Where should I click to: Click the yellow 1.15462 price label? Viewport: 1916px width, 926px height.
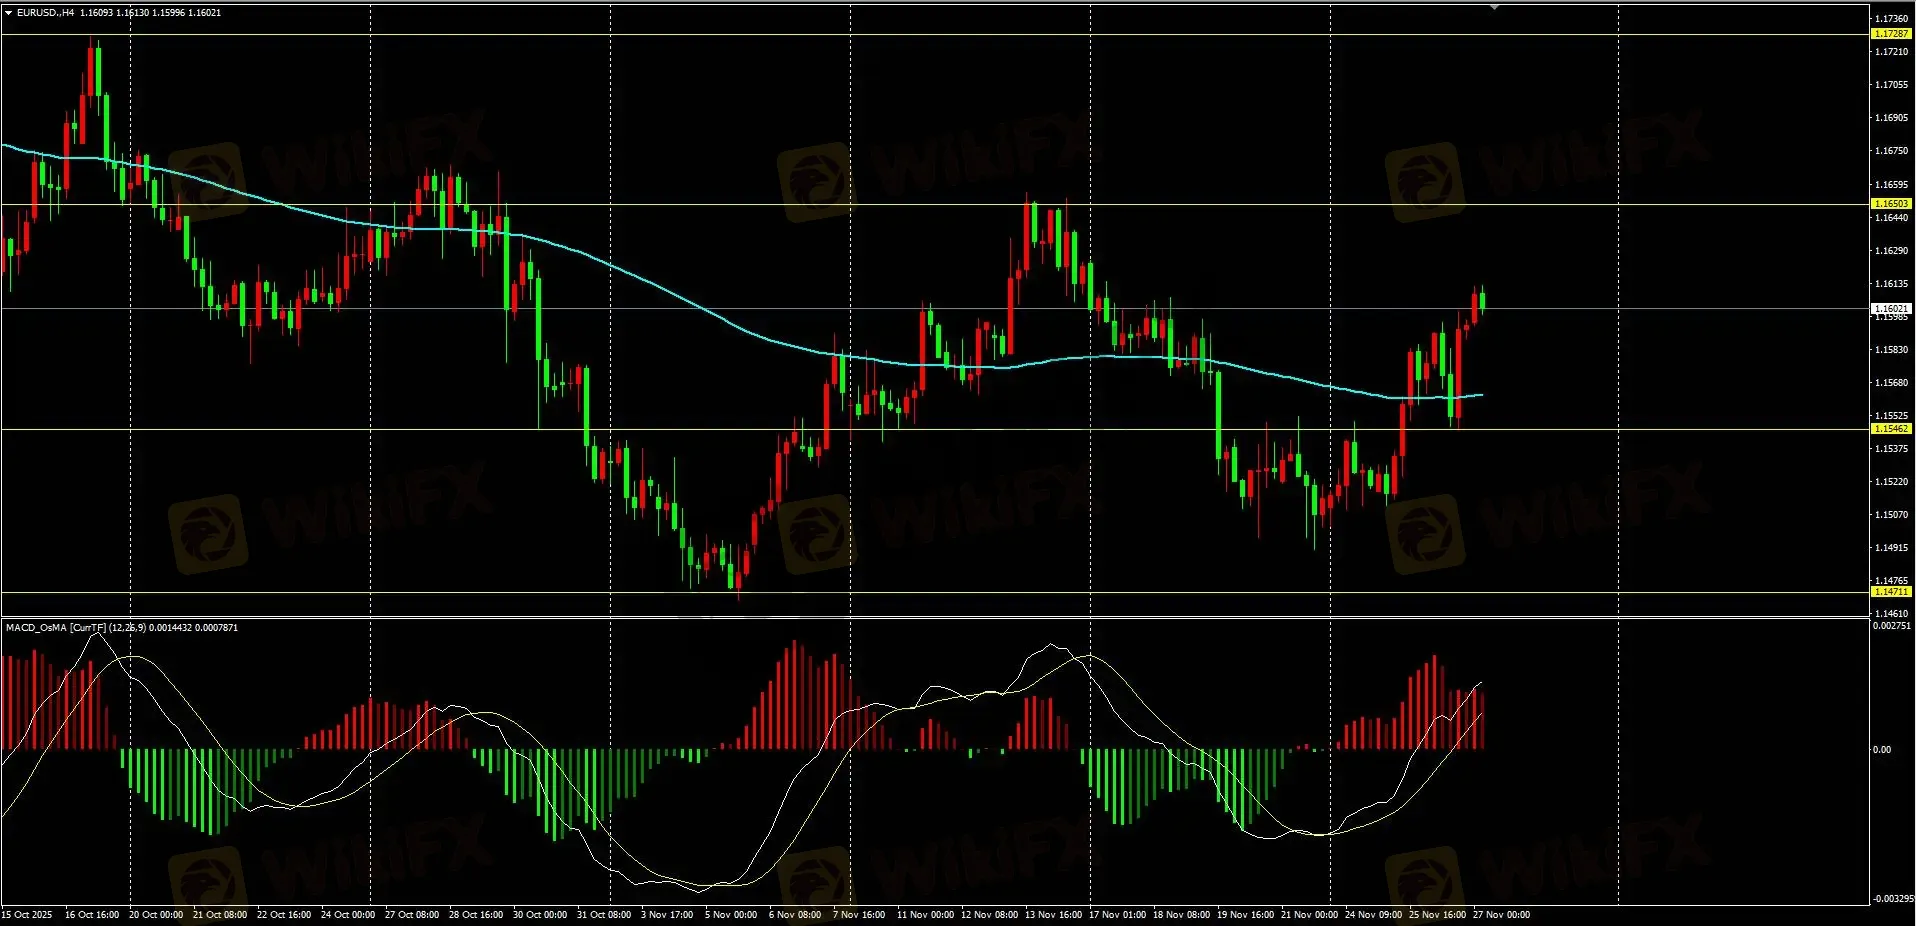point(1891,429)
